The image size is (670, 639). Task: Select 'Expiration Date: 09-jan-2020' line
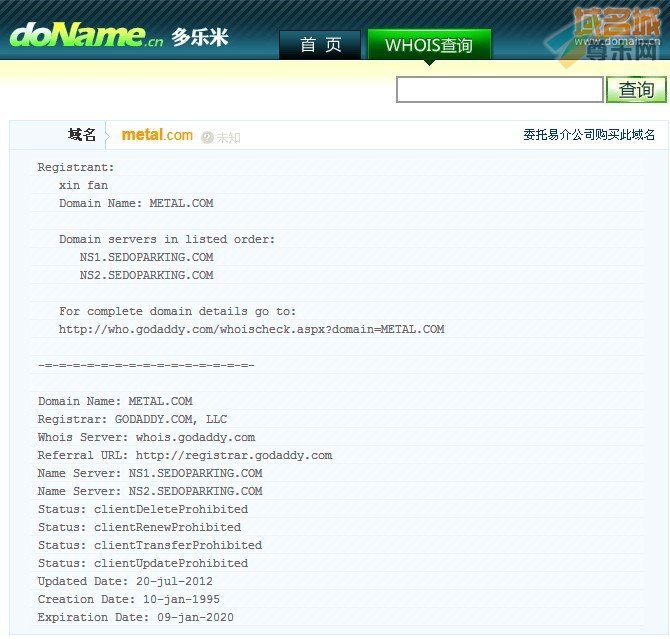(x=136, y=617)
